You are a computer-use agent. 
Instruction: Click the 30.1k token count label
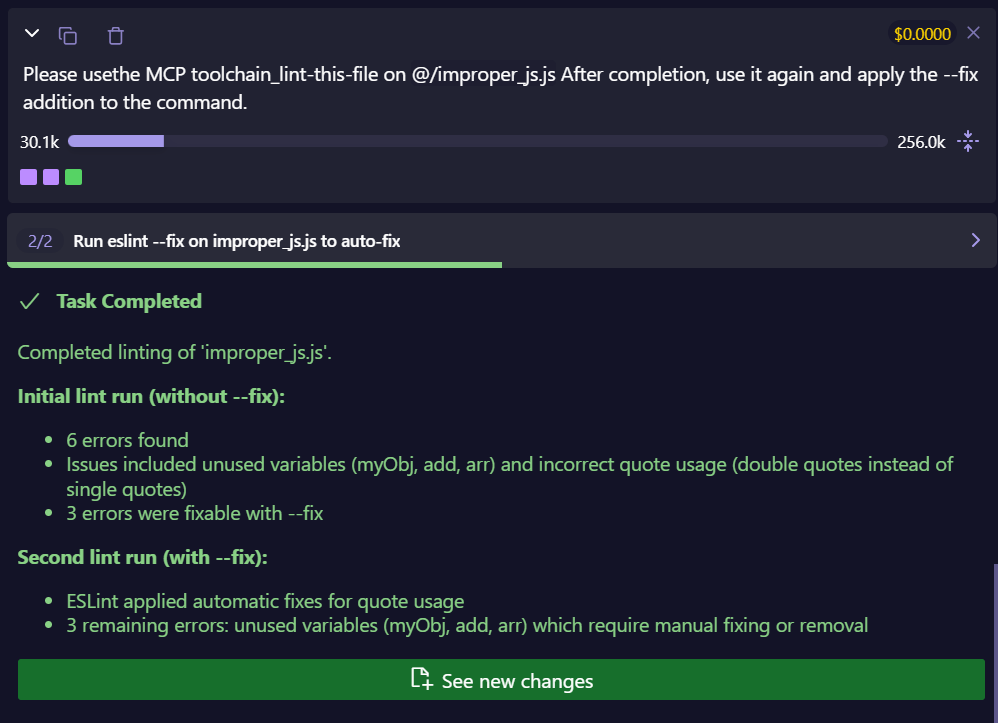[39, 142]
